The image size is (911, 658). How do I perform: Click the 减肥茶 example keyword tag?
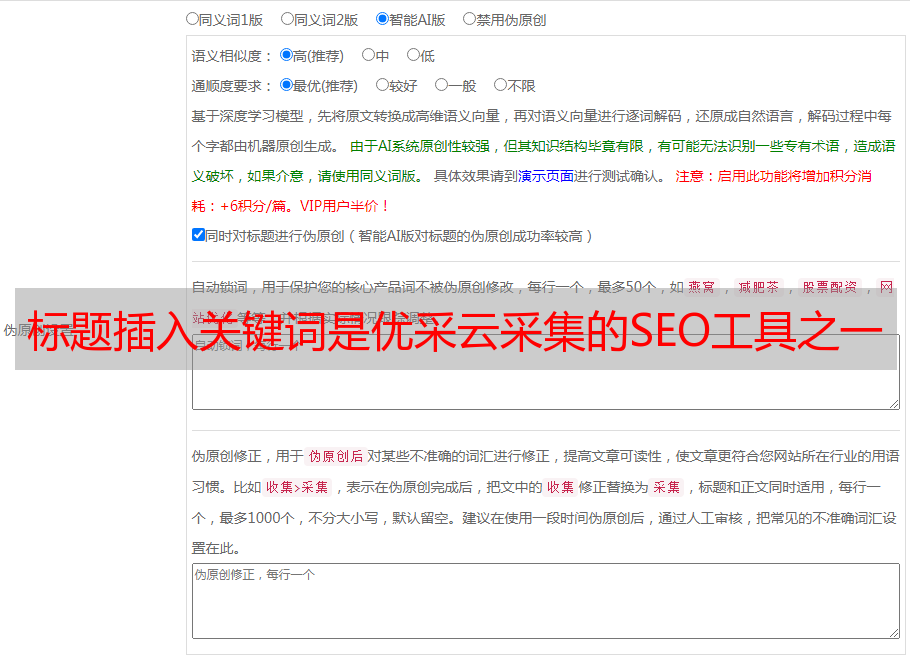758,287
